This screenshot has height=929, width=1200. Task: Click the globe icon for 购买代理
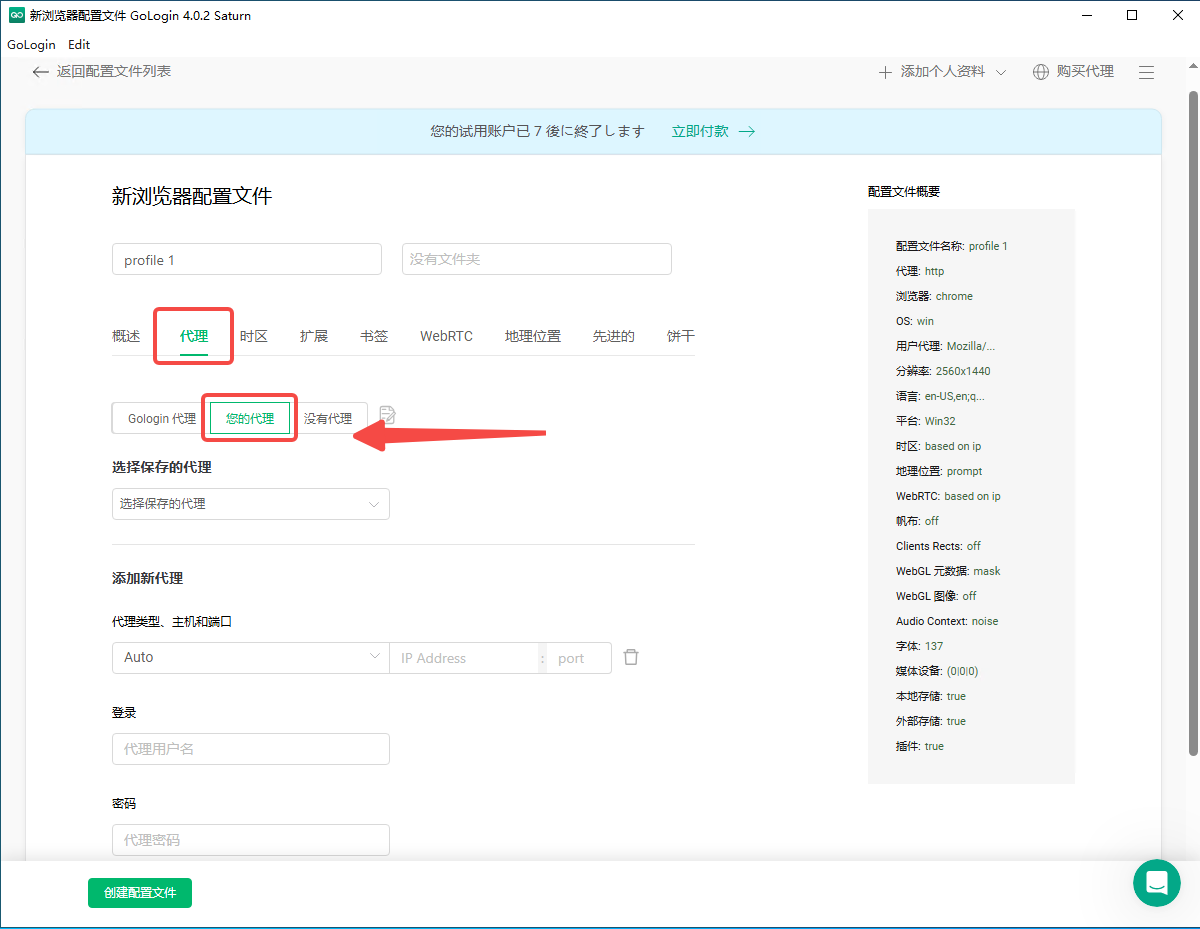pos(1041,72)
